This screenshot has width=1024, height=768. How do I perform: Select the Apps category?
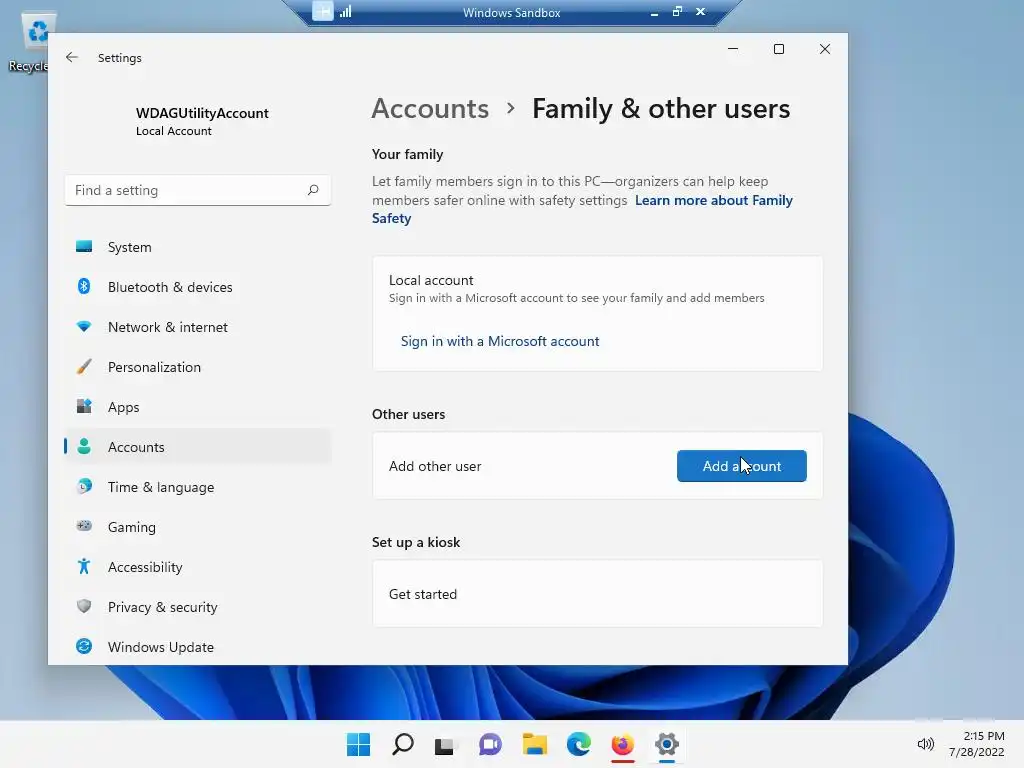(198, 407)
